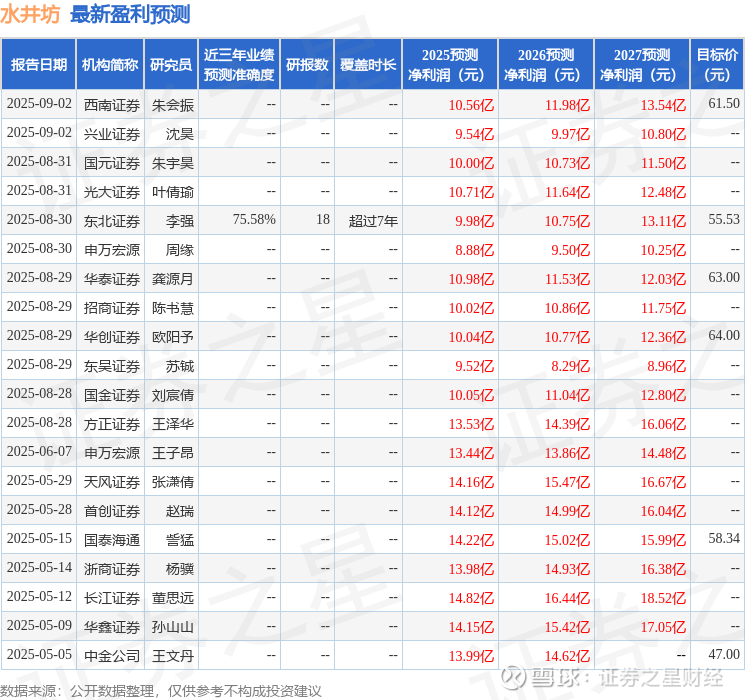Click 国金证券 institution cell

112,395
